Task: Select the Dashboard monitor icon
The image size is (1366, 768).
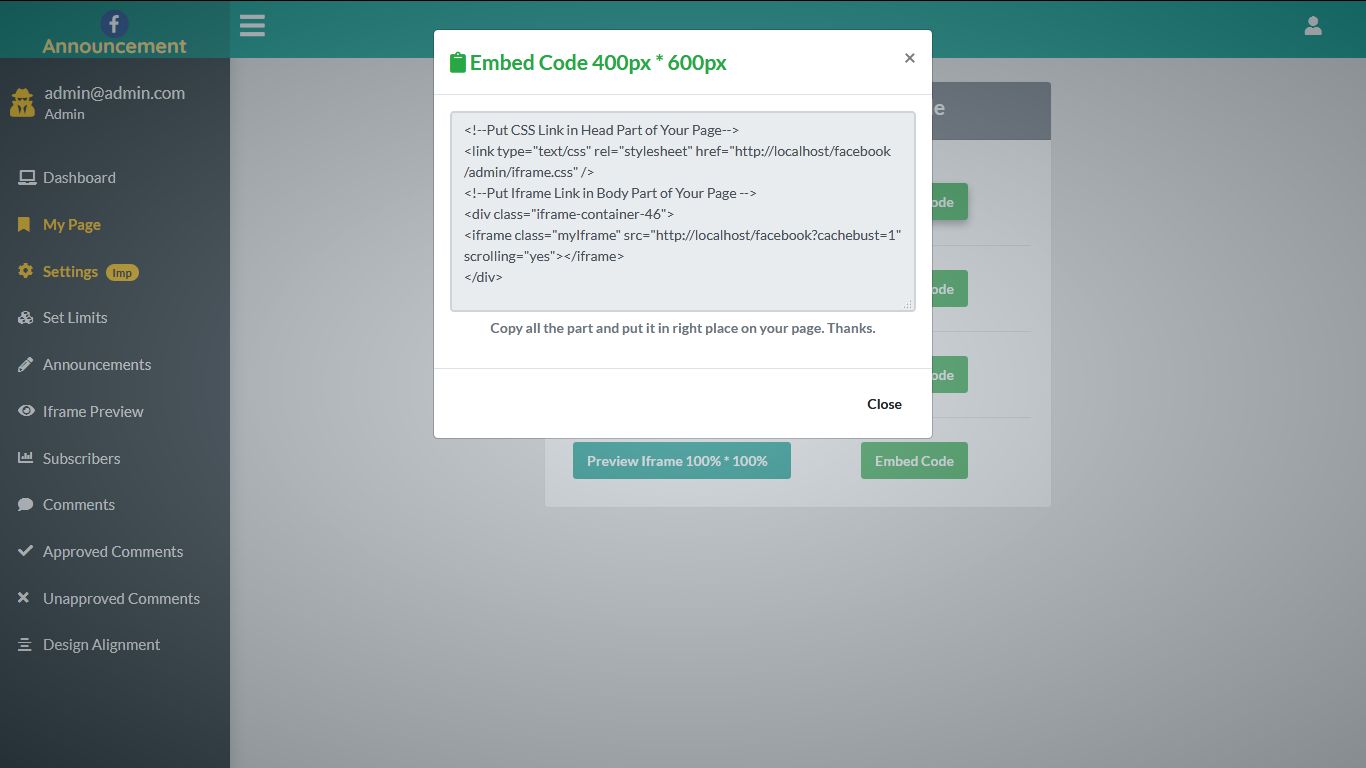Action: pyautogui.click(x=25, y=176)
